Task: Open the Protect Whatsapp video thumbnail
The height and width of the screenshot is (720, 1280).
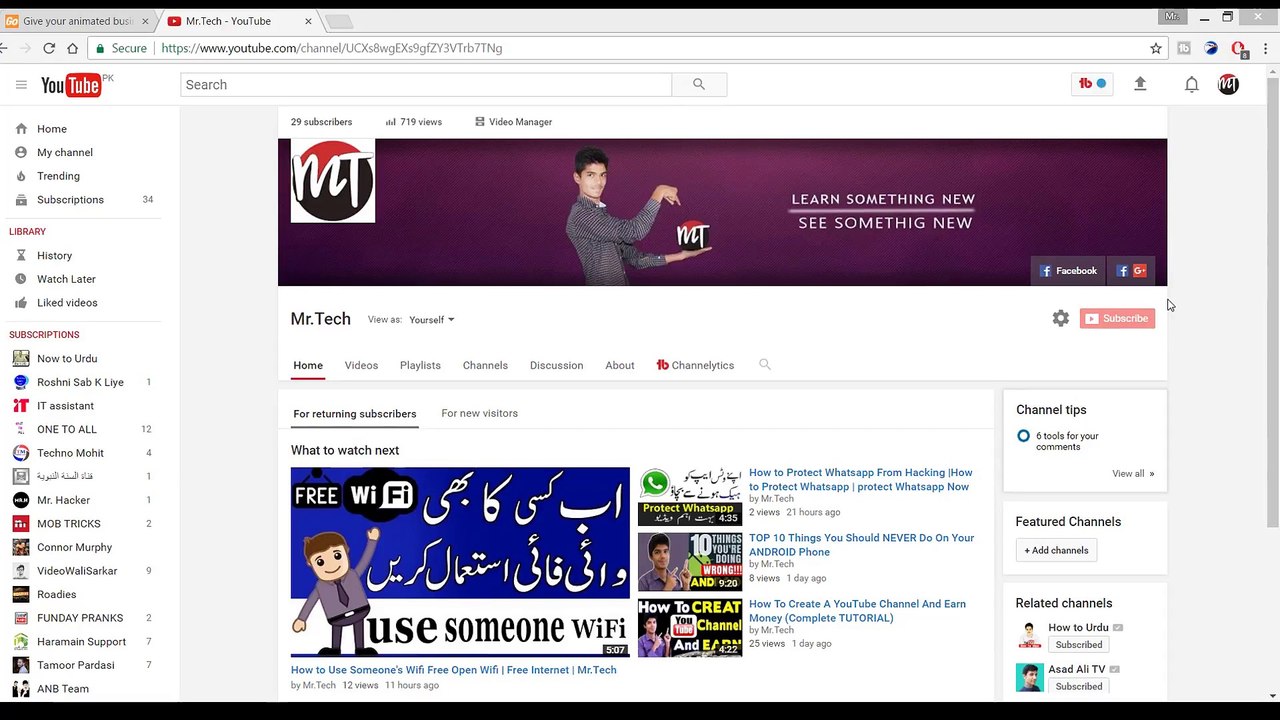Action: pos(690,496)
